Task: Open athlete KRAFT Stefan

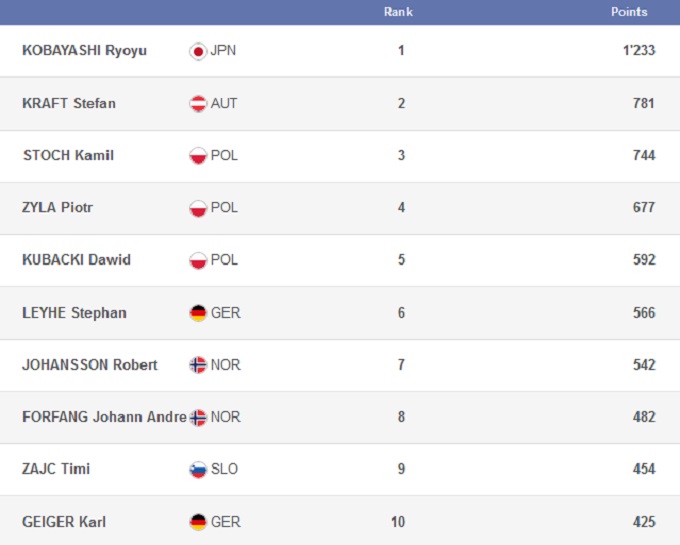Action: pos(68,103)
